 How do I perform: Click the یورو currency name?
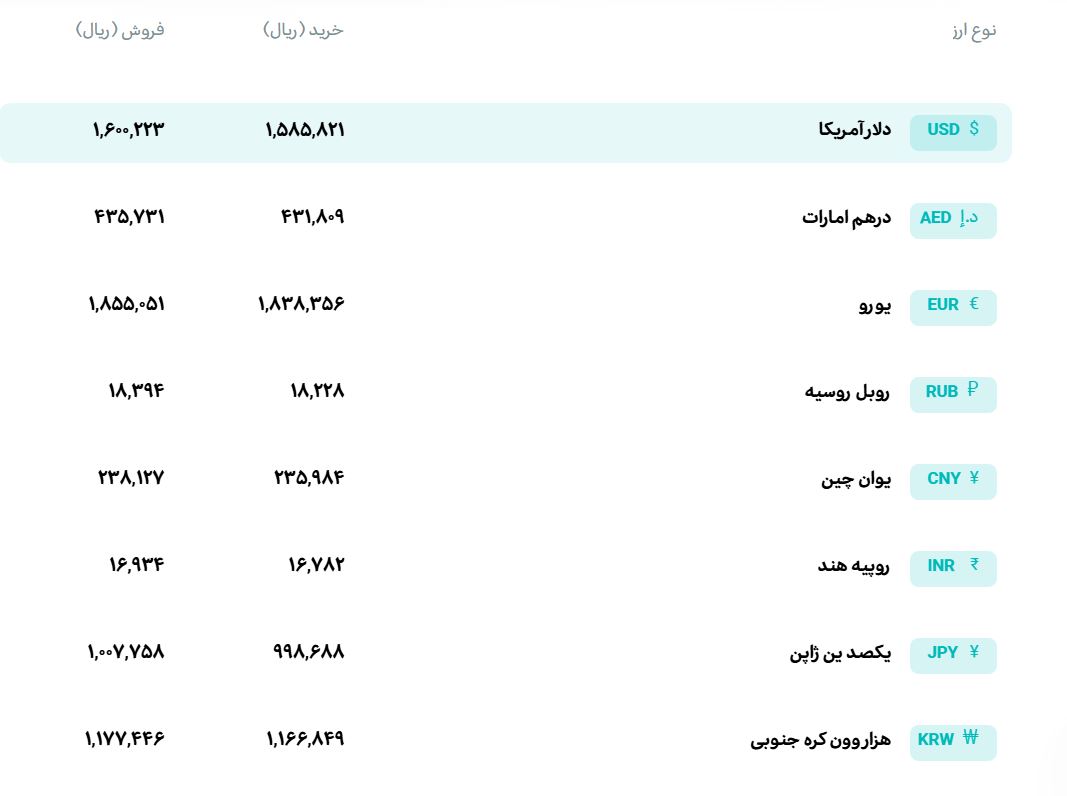874,305
